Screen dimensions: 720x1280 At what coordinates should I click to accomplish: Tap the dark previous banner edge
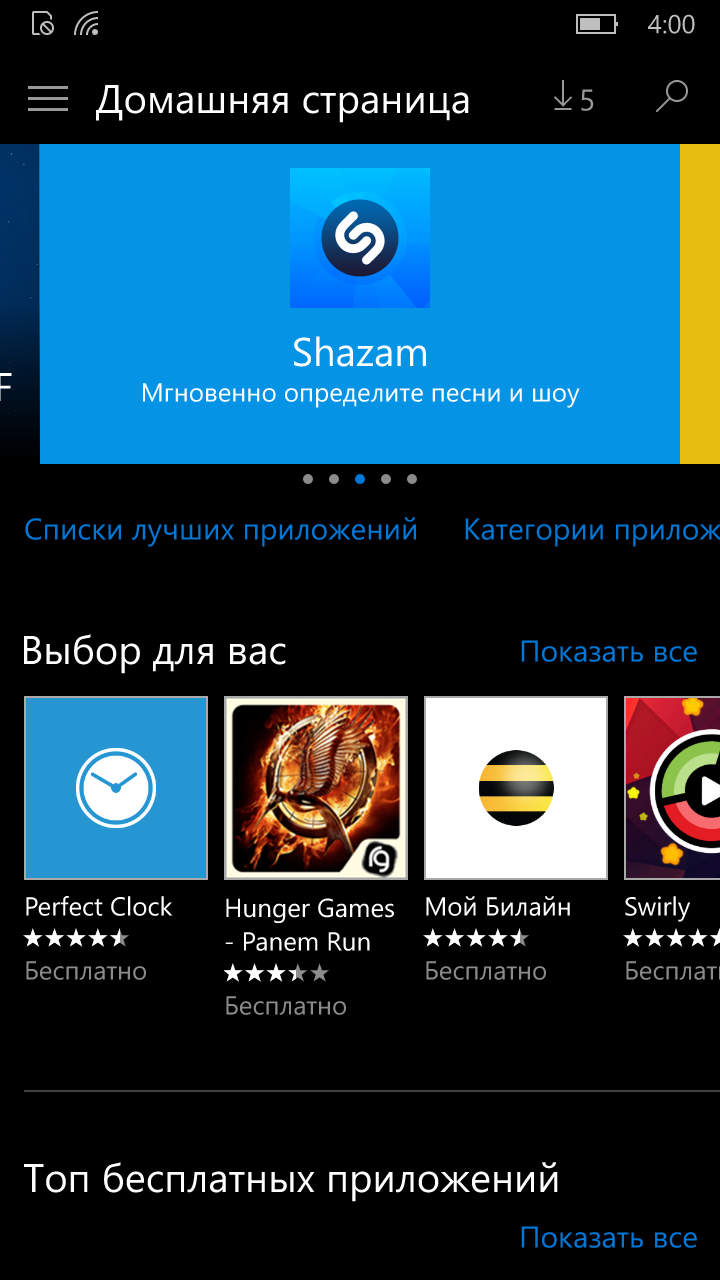pyautogui.click(x=19, y=304)
